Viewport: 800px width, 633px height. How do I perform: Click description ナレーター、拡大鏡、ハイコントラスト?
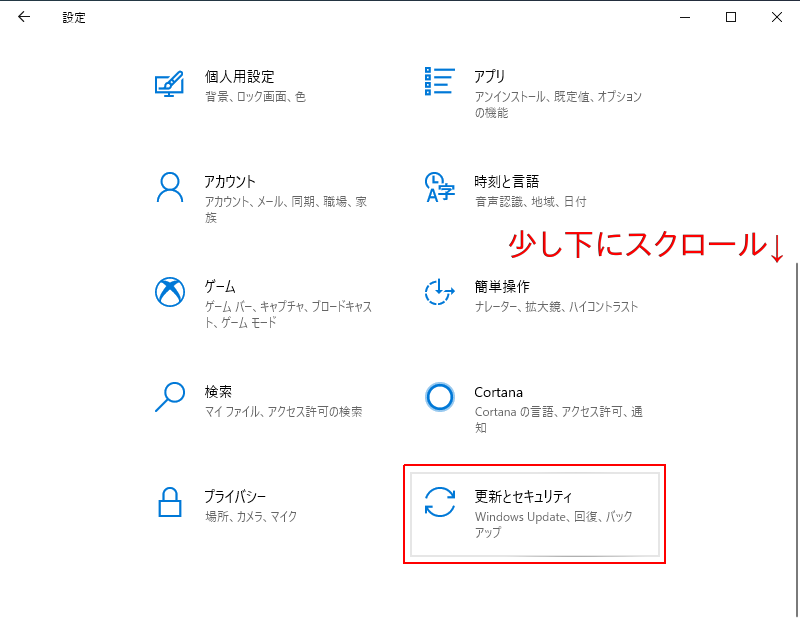click(556, 307)
